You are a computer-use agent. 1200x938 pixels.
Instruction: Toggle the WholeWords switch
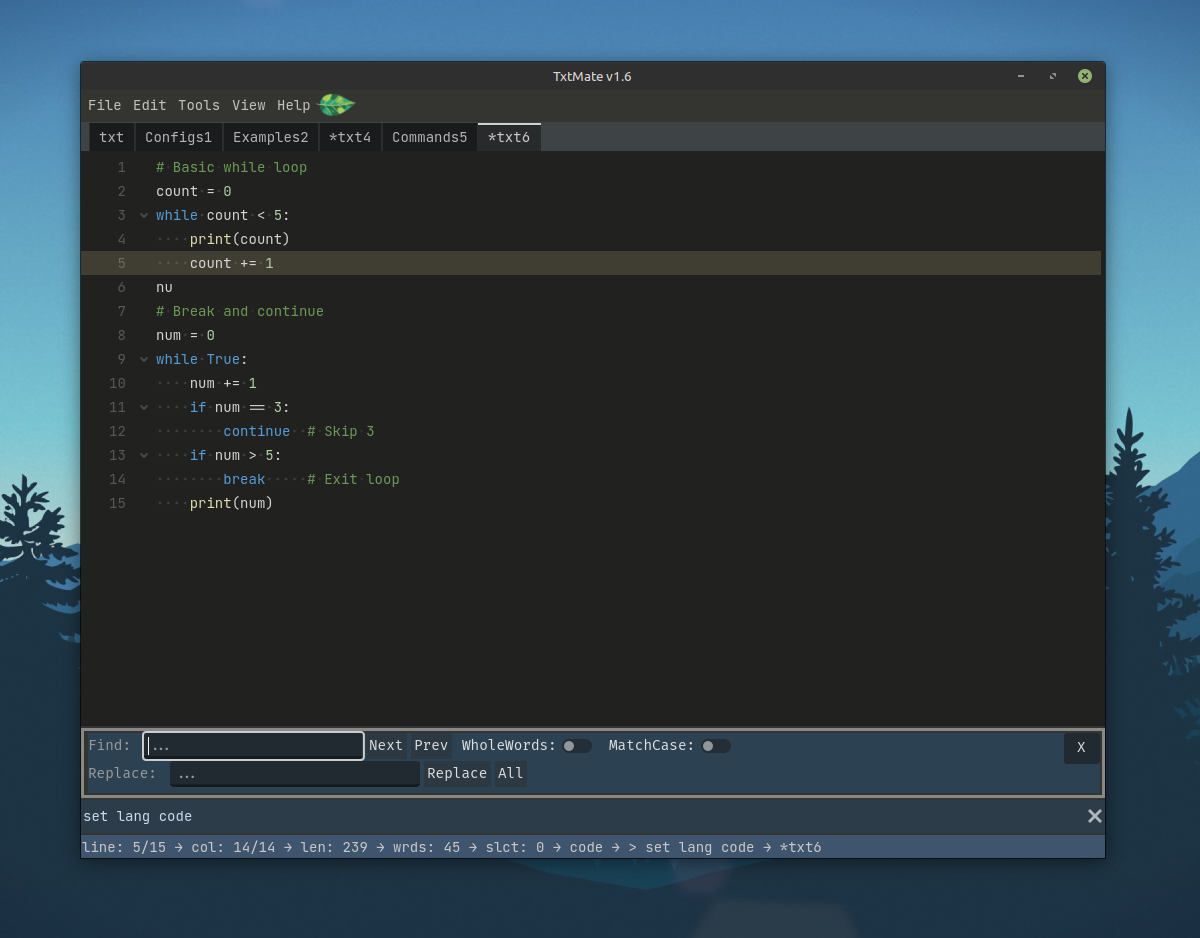(576, 746)
